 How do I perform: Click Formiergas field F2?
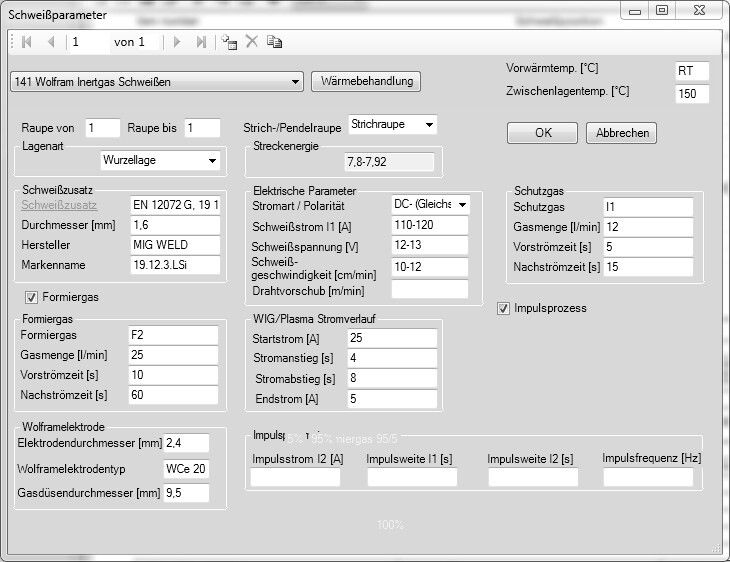coord(173,335)
